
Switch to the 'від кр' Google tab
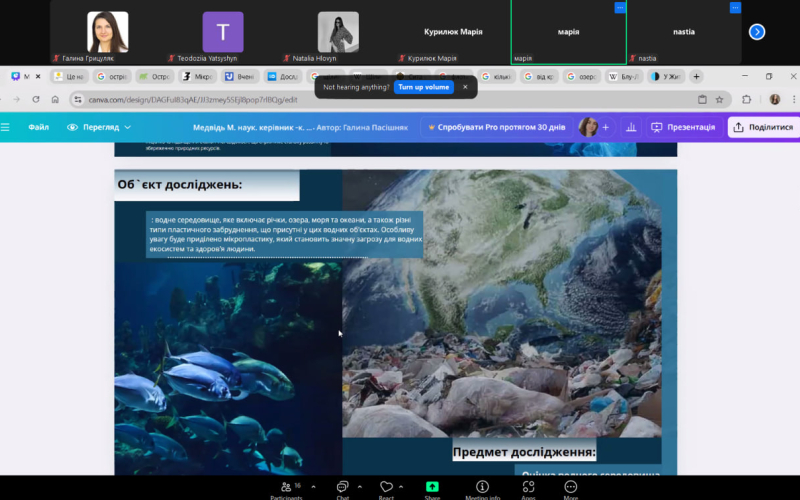(x=540, y=77)
